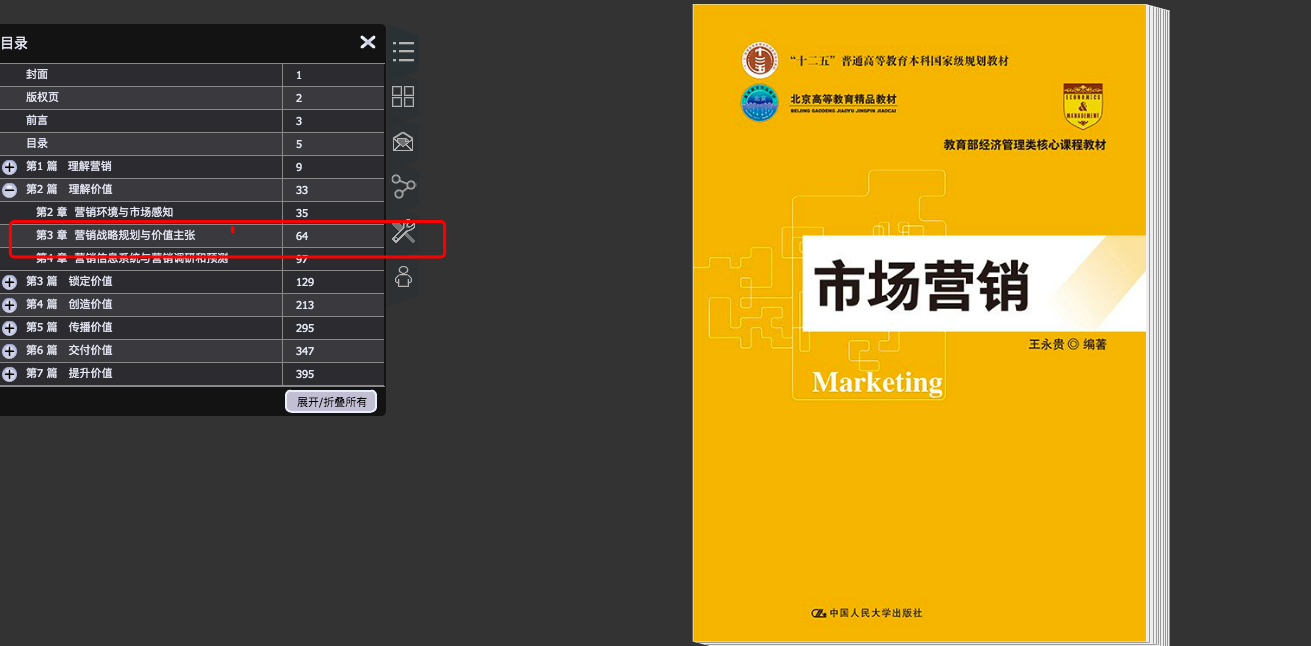Open 第3 章 营销战略规划与价值主张
Image resolution: width=1311 pixels, height=646 pixels.
coord(115,235)
